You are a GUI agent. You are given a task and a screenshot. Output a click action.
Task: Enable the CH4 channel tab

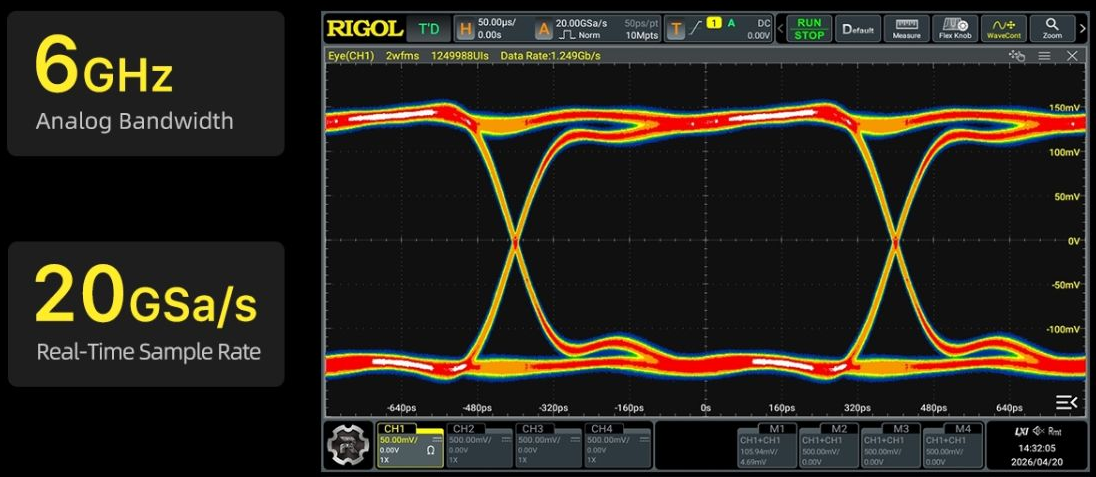602,429
